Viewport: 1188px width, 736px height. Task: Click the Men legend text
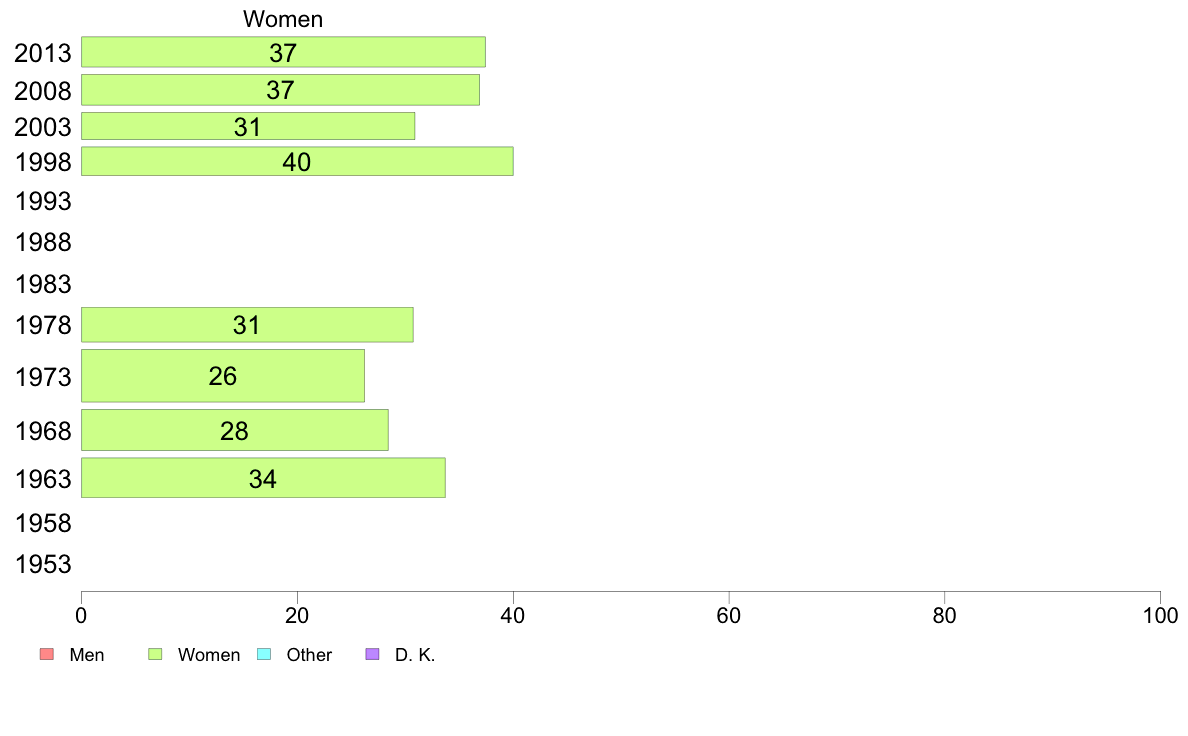87,655
